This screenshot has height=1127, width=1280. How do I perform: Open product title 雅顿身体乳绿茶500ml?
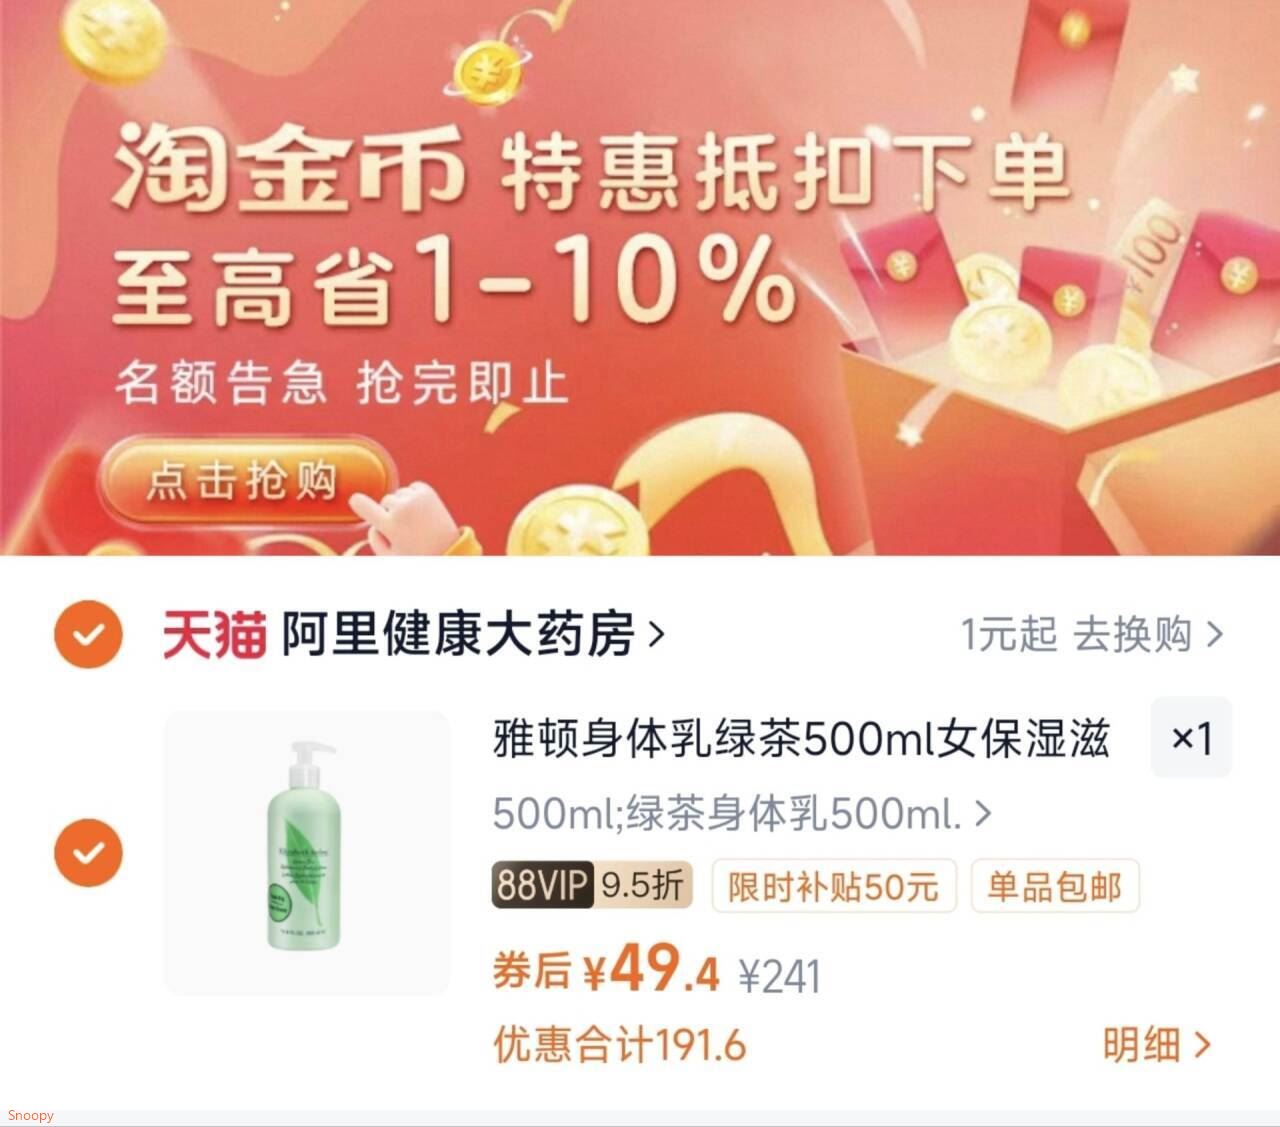tap(801, 739)
